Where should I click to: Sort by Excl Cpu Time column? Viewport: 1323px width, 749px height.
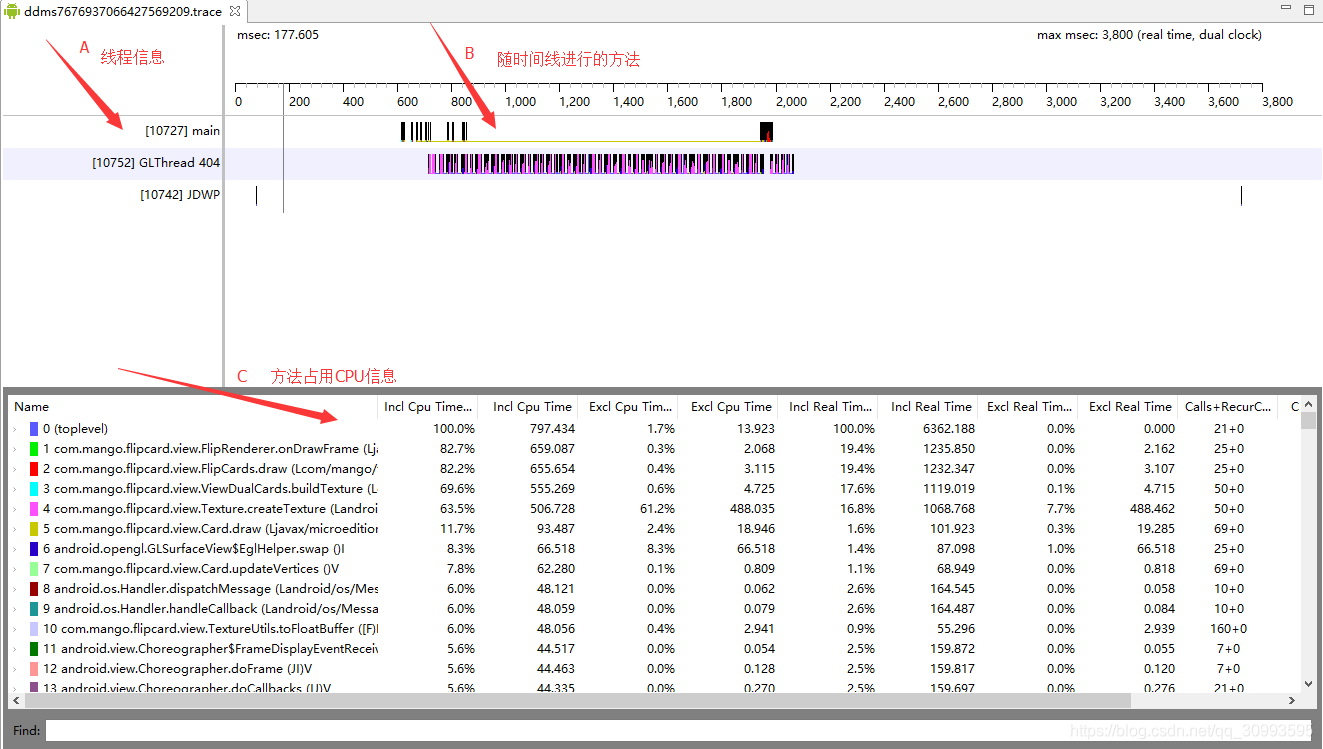pos(728,407)
